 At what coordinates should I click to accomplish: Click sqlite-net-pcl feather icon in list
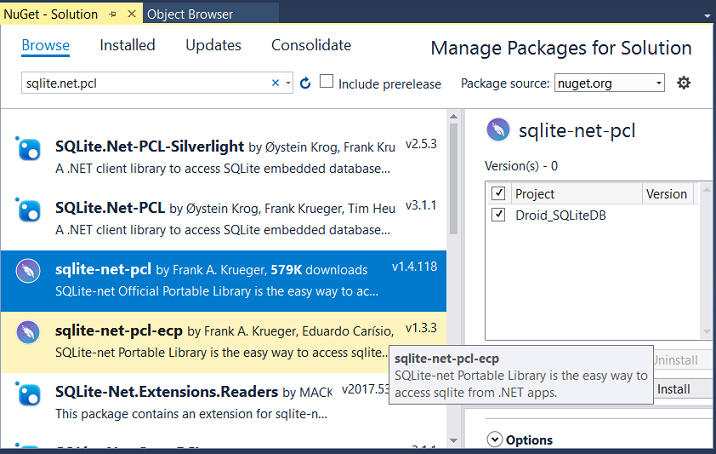(28, 271)
